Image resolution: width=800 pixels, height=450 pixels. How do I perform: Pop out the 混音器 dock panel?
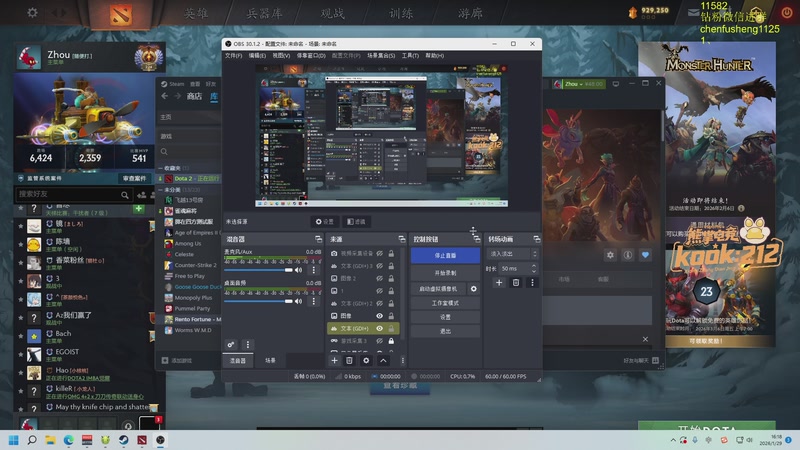pyautogui.click(x=318, y=239)
